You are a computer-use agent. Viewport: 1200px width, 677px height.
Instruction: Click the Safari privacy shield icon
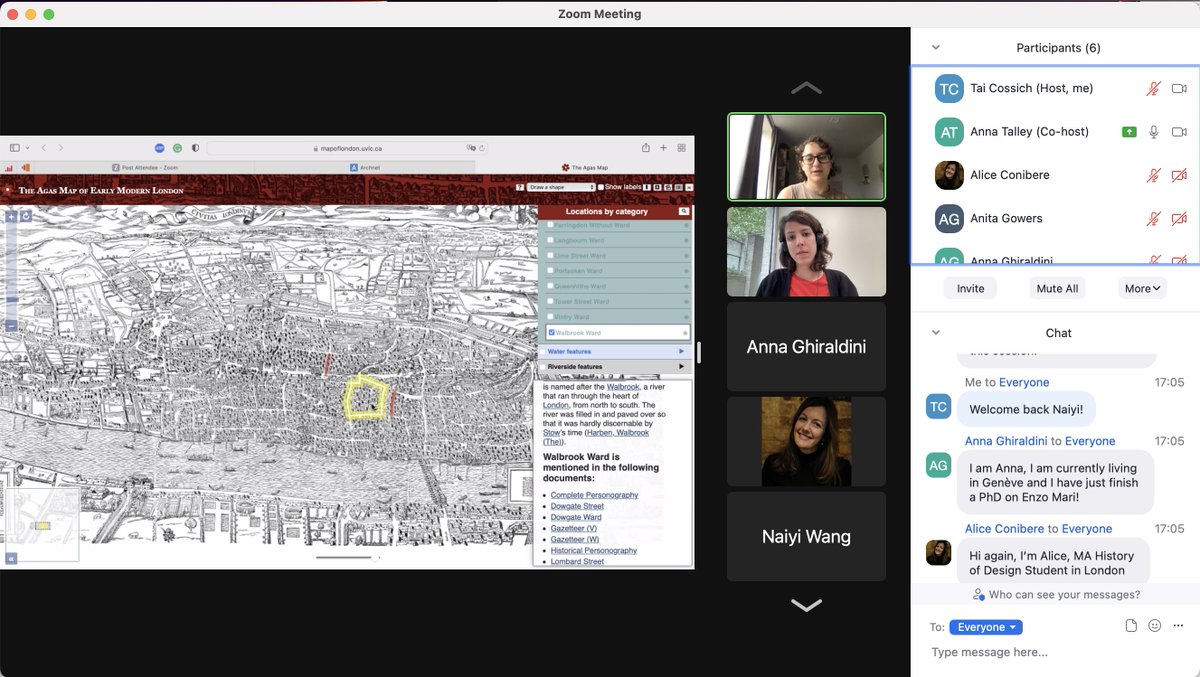pyautogui.click(x=195, y=148)
